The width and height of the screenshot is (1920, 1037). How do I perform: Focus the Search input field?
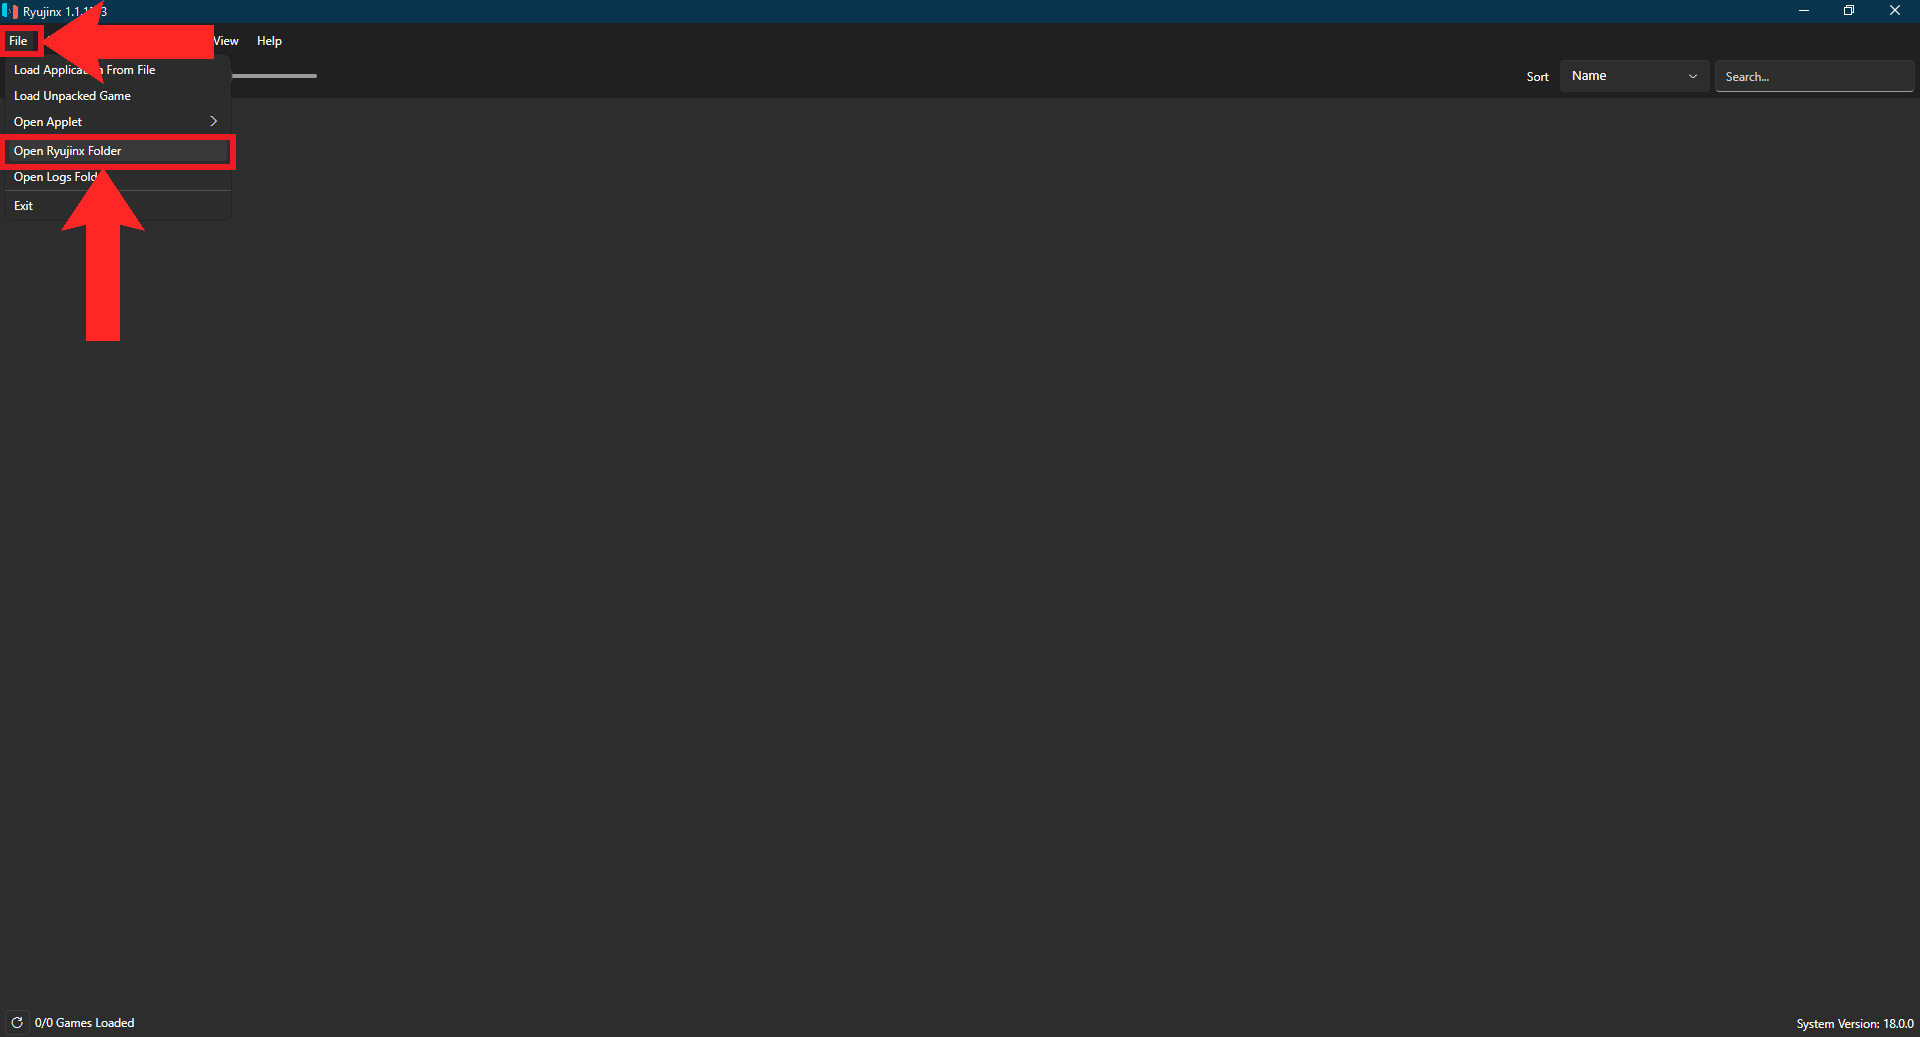pyautogui.click(x=1814, y=77)
